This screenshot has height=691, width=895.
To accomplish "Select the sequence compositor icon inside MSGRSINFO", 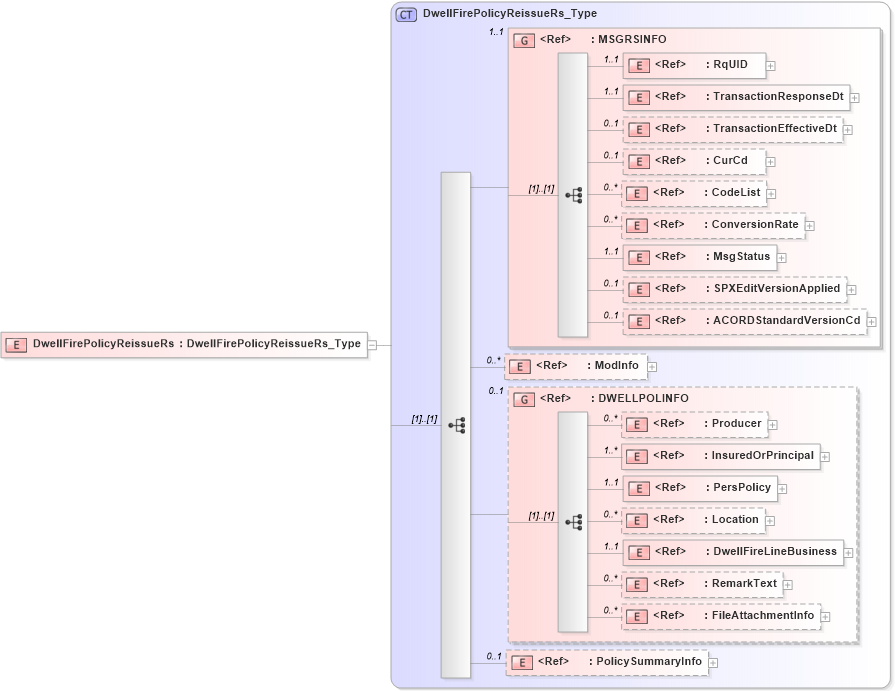I will (574, 194).
